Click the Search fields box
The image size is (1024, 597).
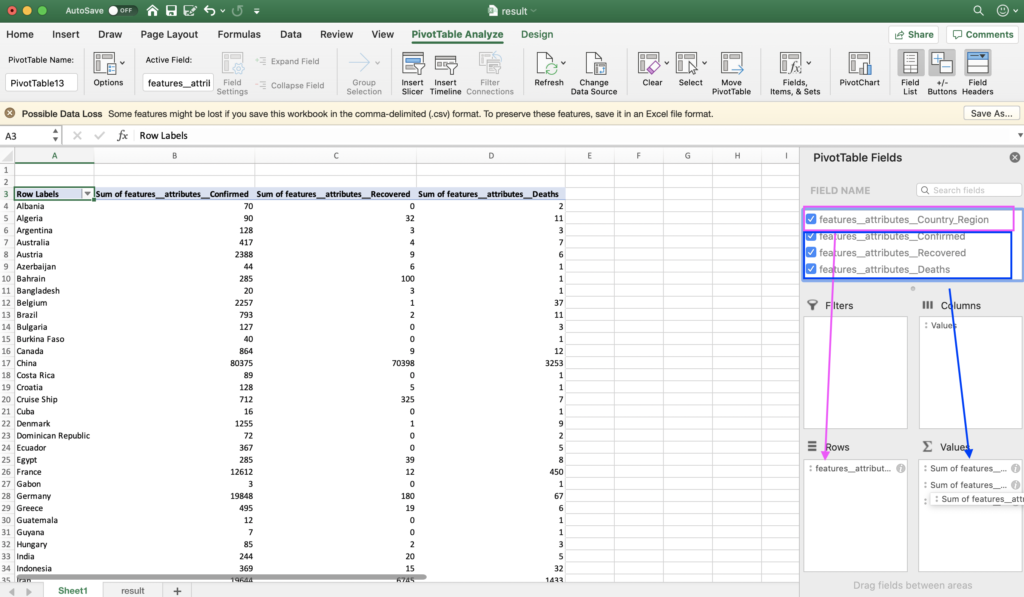[x=968, y=190]
